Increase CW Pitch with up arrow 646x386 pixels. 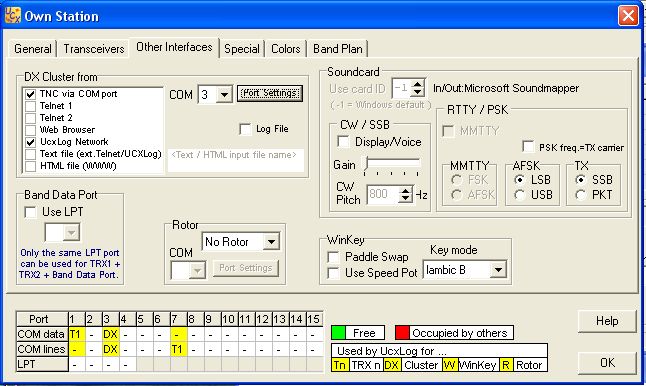click(406, 190)
